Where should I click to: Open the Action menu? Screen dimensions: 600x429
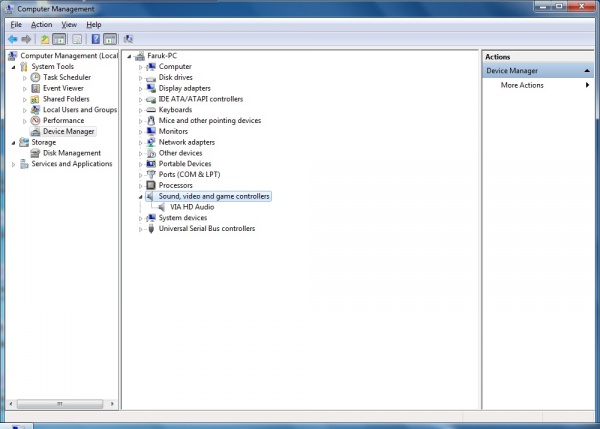point(41,24)
